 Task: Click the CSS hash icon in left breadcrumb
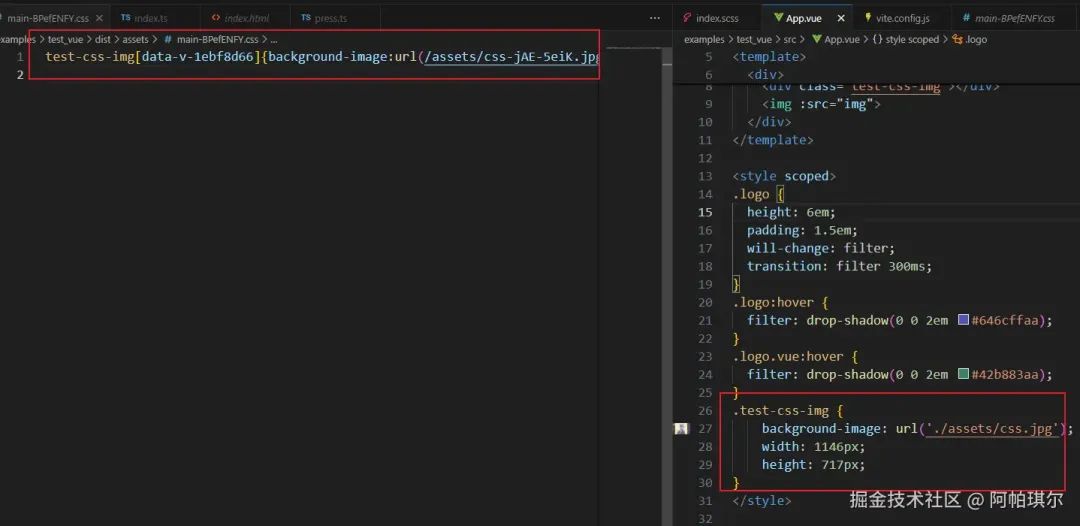coord(168,40)
